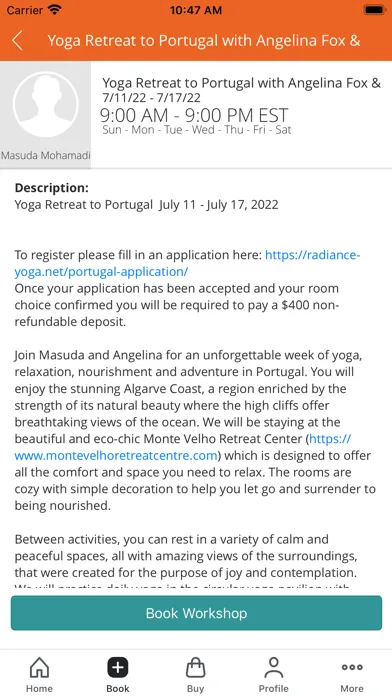
Task: Open the Buy shopping bag icon
Action: [195, 668]
